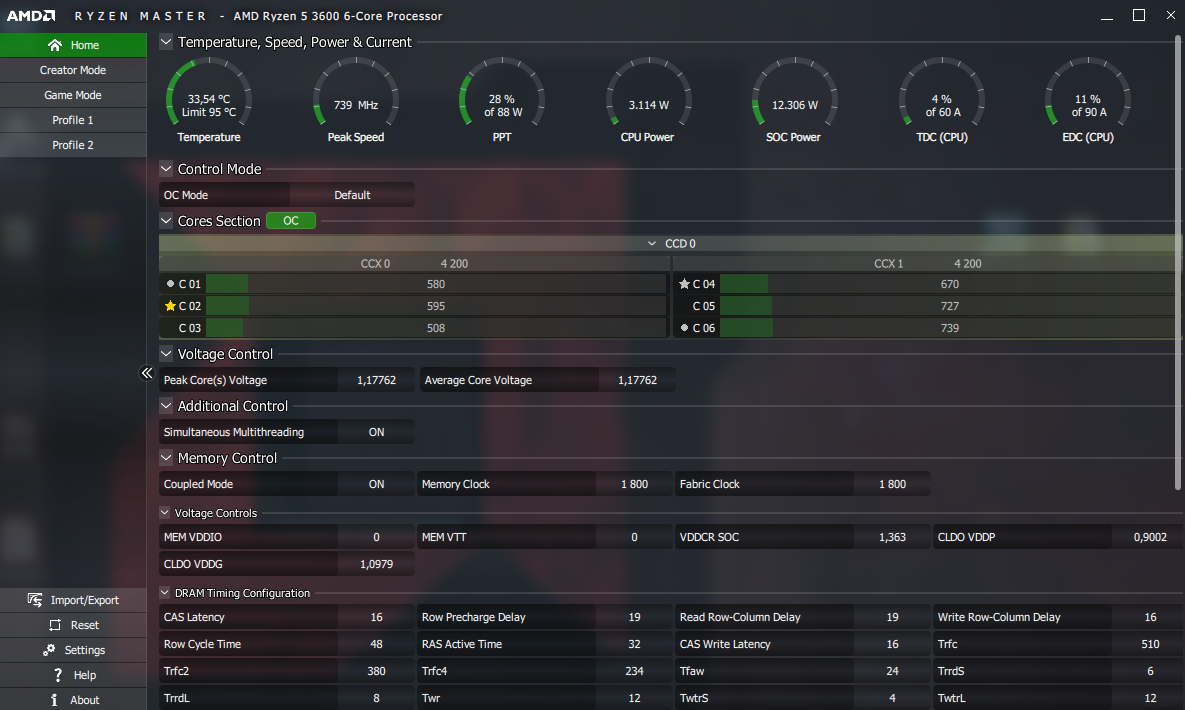Image resolution: width=1185 pixels, height=710 pixels.
Task: Click CLDO VDDP value 0,9002
Action: point(1149,538)
